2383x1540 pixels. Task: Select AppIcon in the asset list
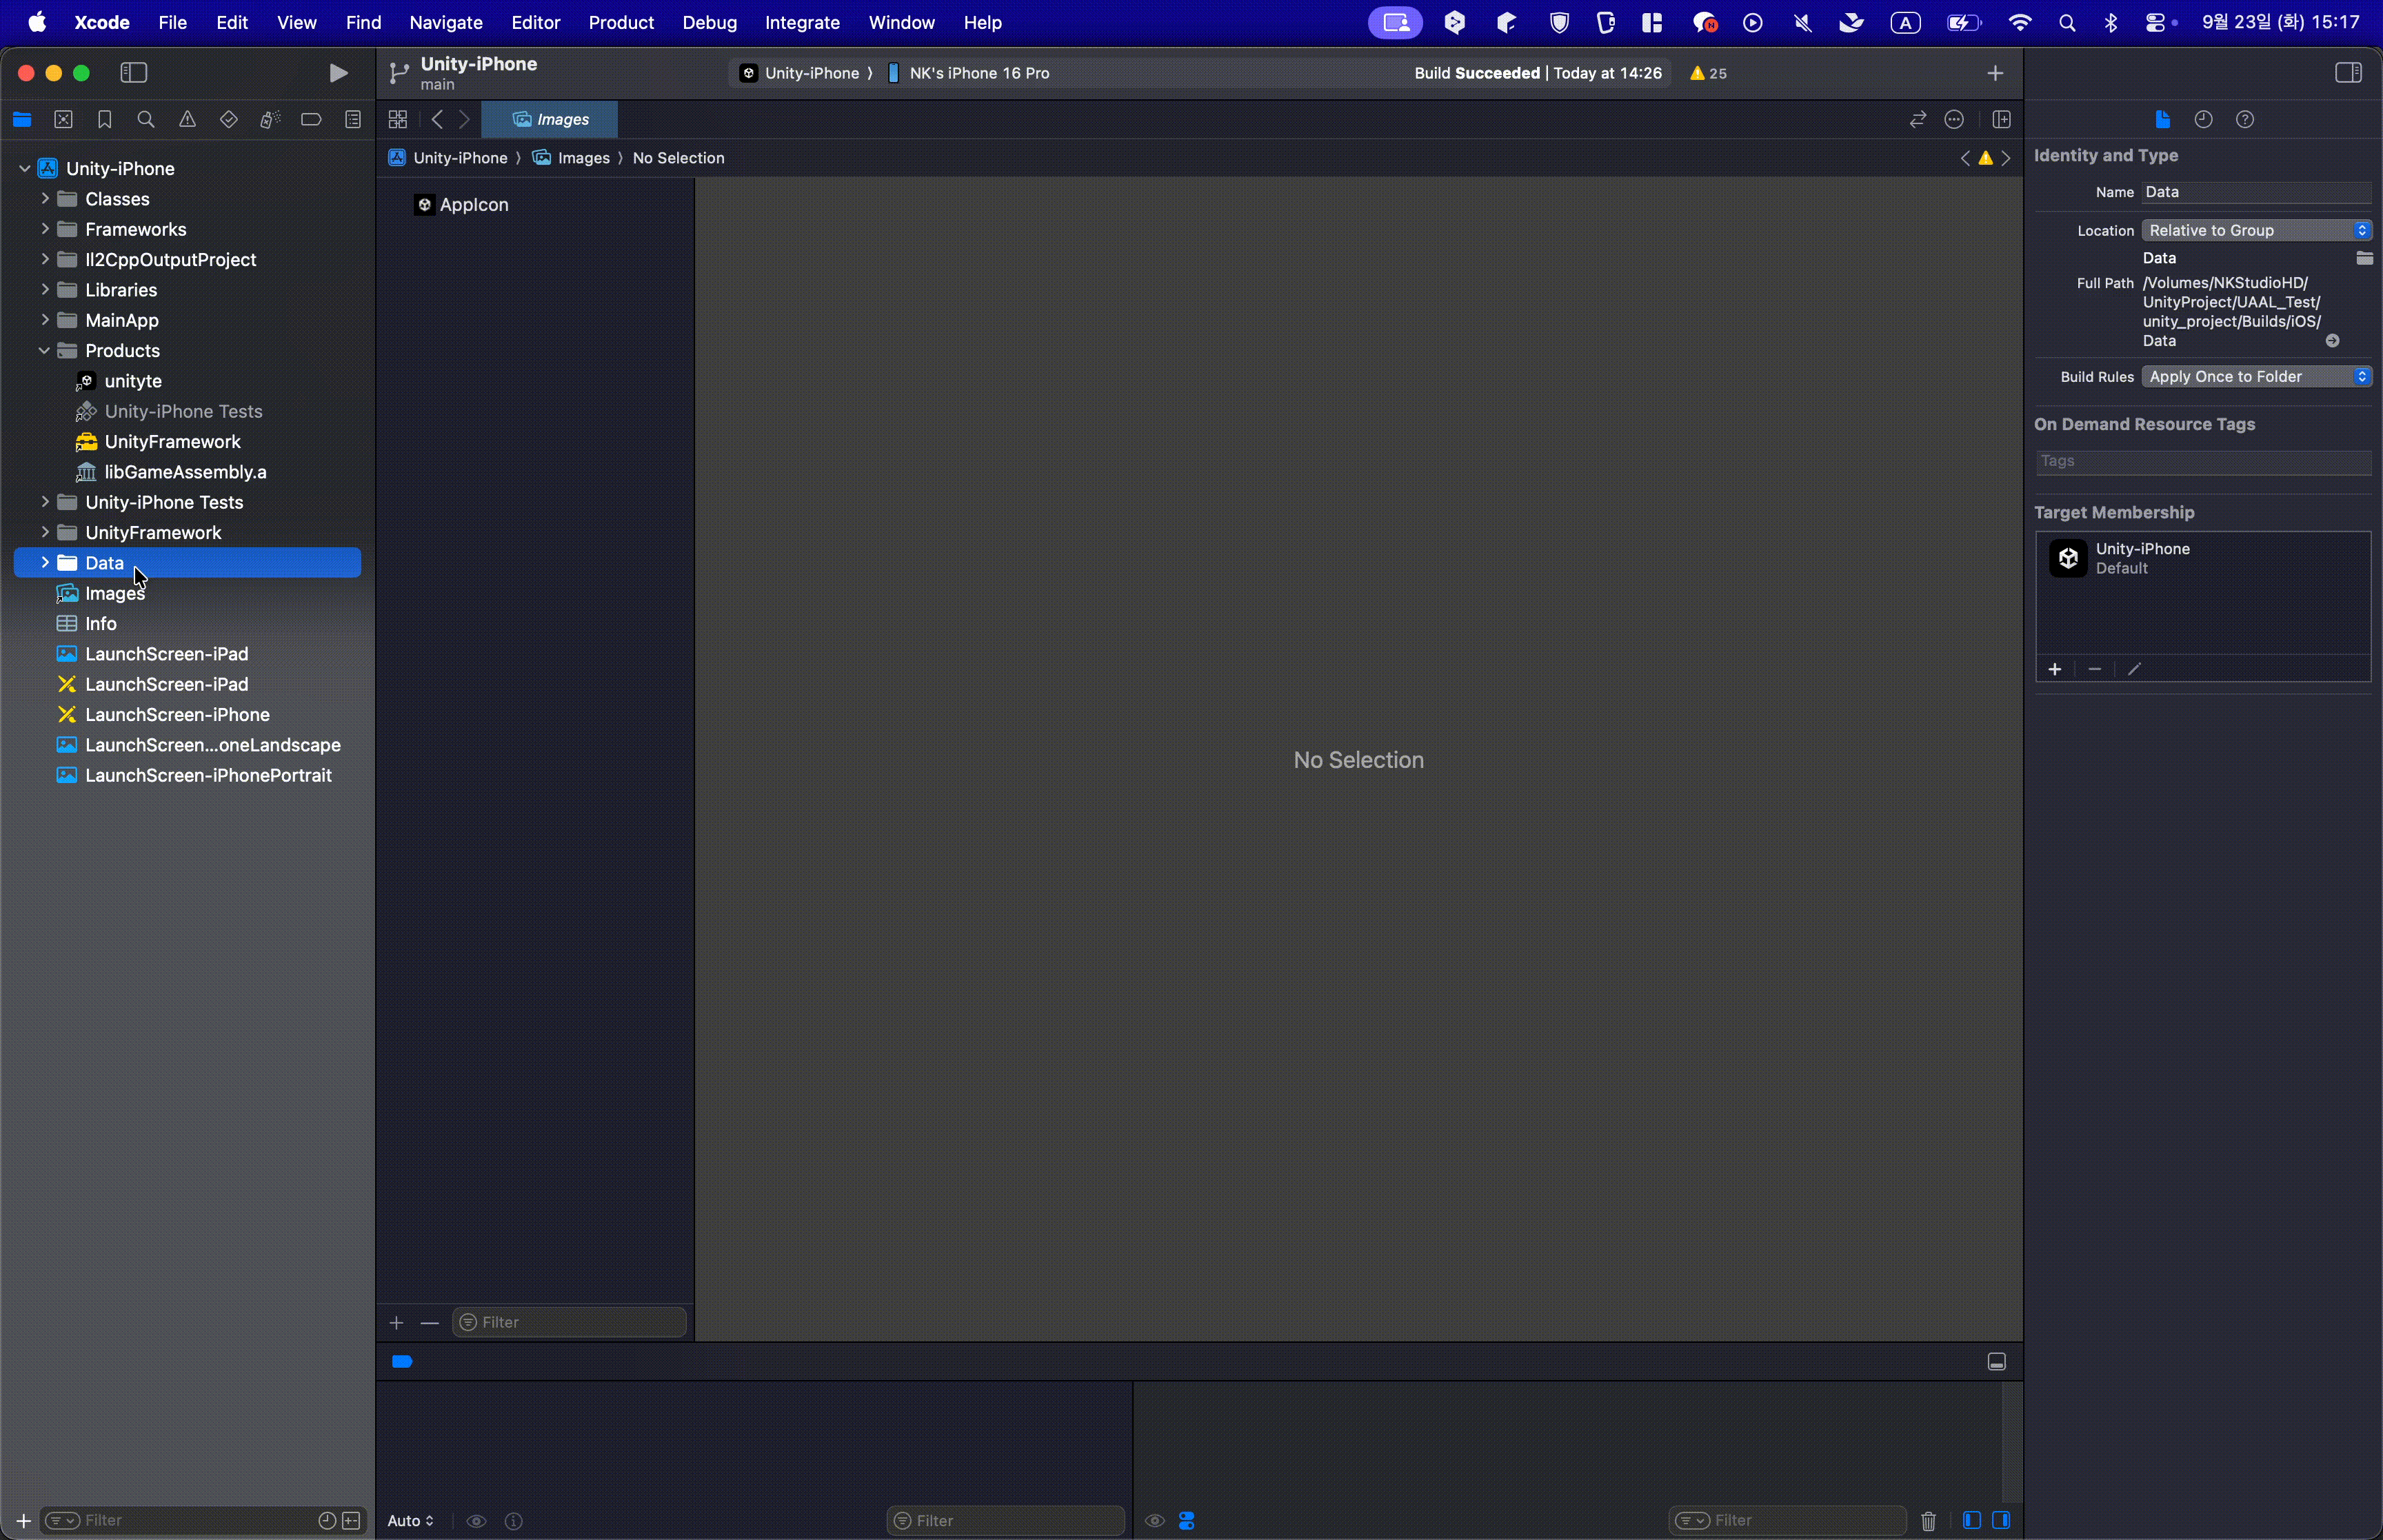coord(473,205)
